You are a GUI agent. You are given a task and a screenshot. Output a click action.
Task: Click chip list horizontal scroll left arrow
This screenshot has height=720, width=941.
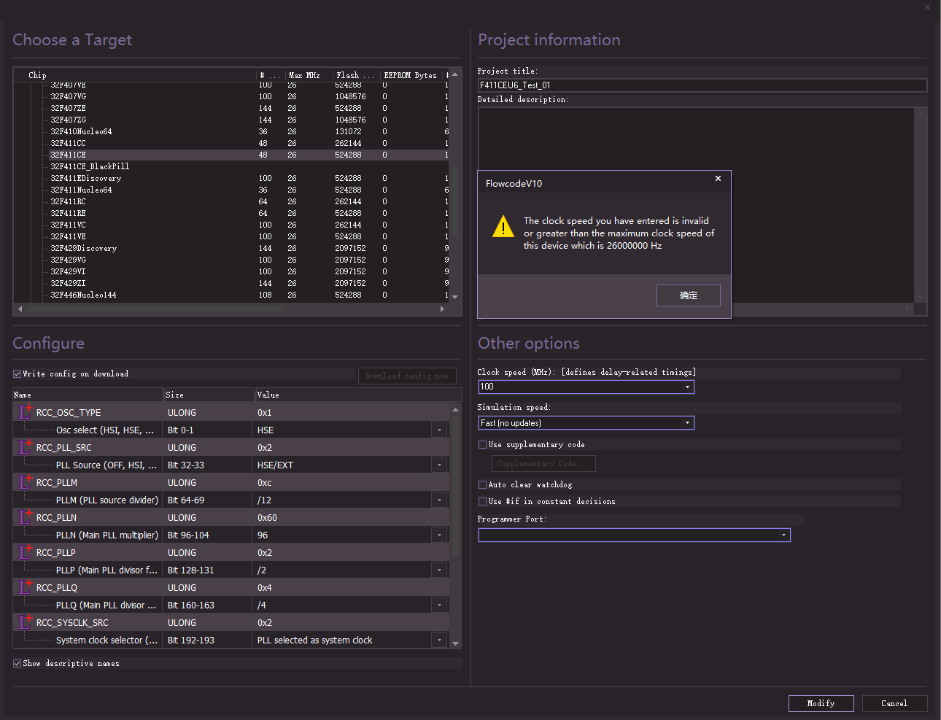20,309
